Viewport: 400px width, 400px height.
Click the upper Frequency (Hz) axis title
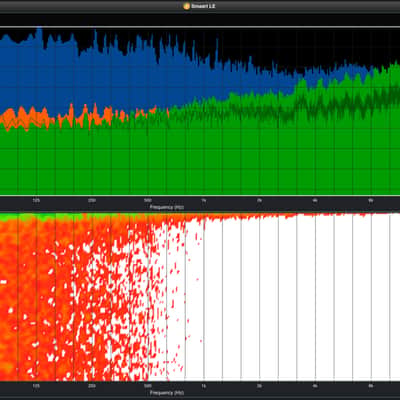pyautogui.click(x=167, y=207)
